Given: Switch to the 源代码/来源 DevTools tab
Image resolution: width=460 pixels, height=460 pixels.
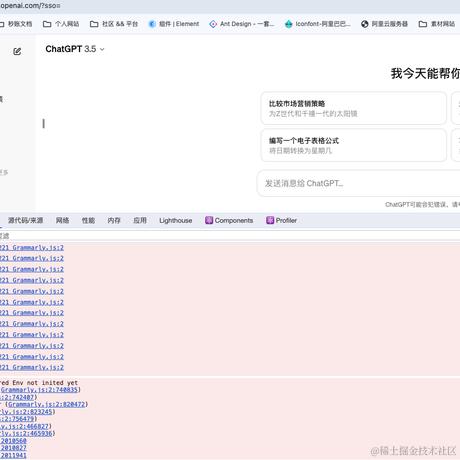Looking at the screenshot, I should tap(25, 220).
